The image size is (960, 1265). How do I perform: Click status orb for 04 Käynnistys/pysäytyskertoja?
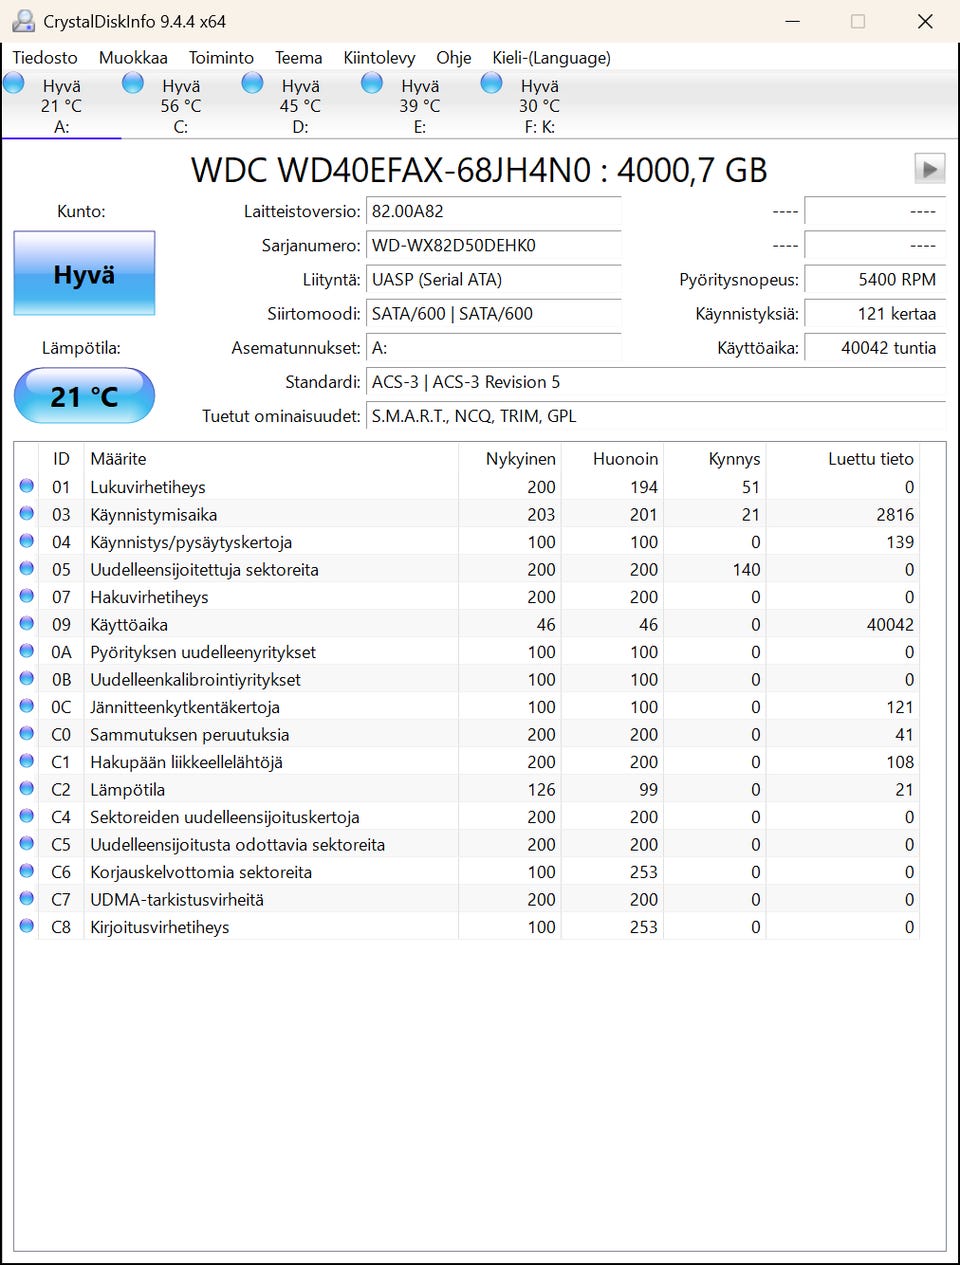click(27, 541)
